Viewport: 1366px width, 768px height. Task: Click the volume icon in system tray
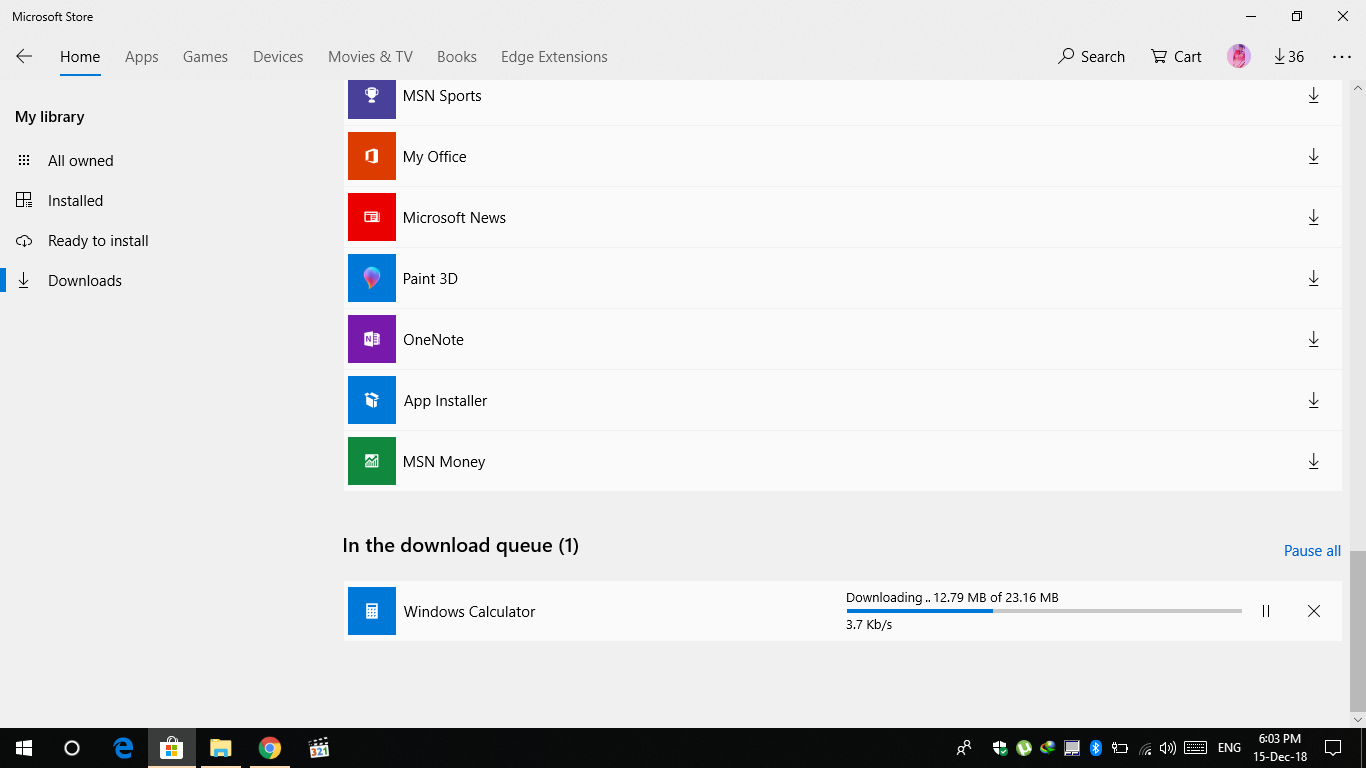click(1168, 748)
